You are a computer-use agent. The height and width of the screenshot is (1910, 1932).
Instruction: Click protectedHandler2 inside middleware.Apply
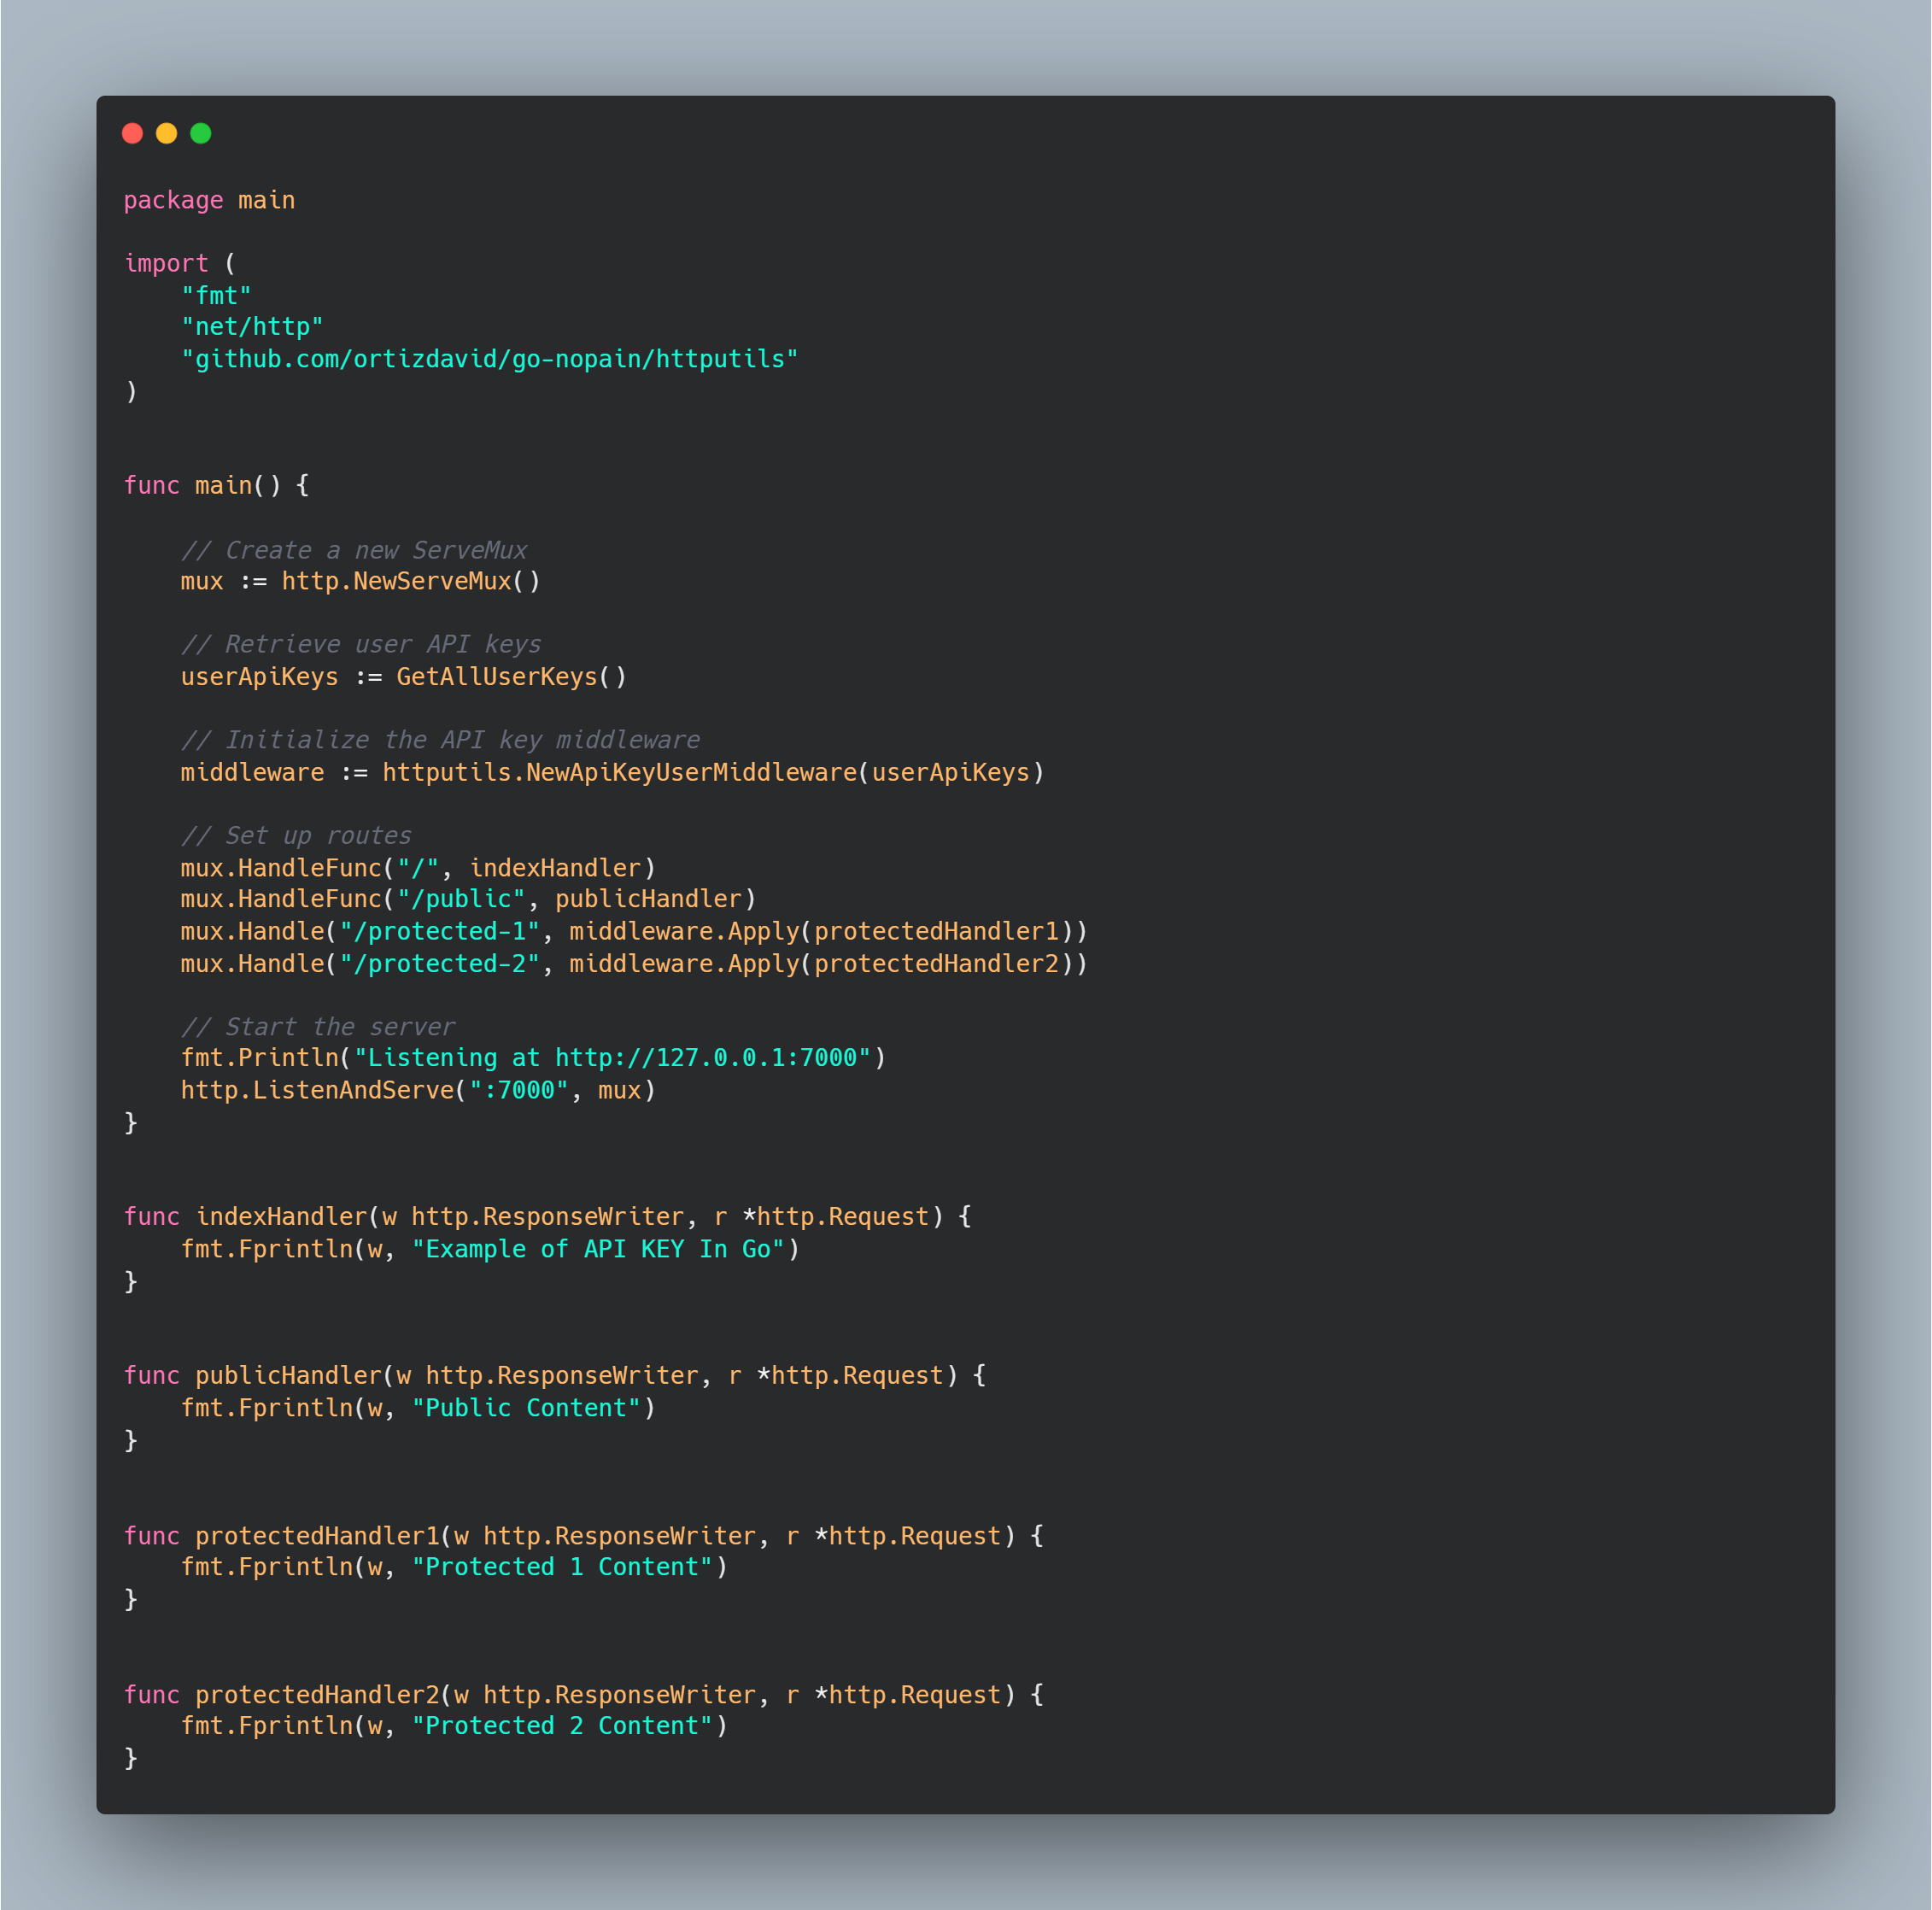pos(936,963)
